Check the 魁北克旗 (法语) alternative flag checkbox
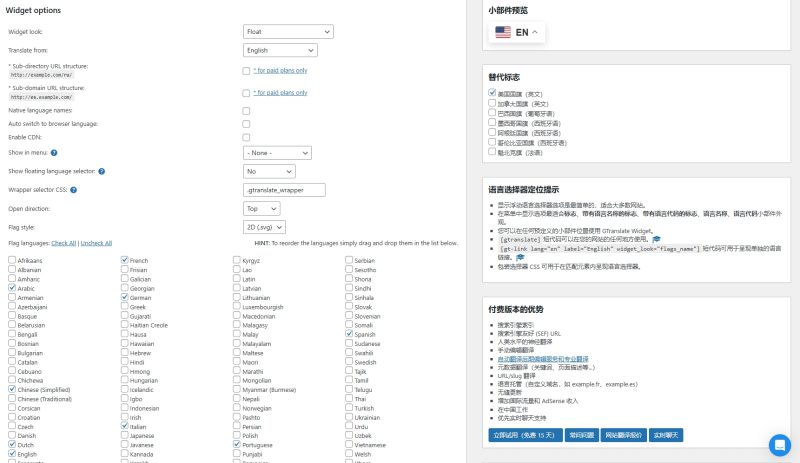 point(492,152)
